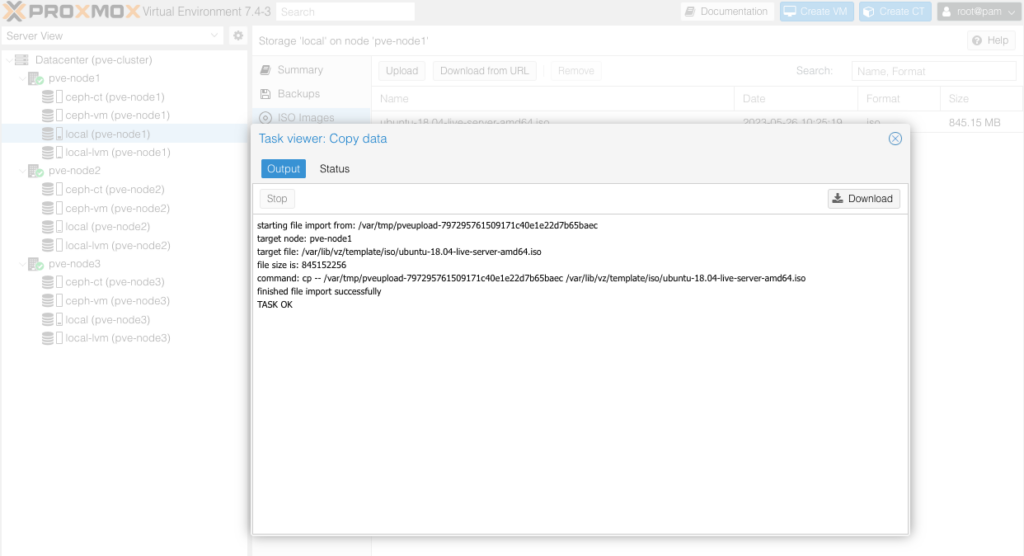Sort by the Format column header
The height and width of the screenshot is (556, 1024).
[x=899, y=99]
